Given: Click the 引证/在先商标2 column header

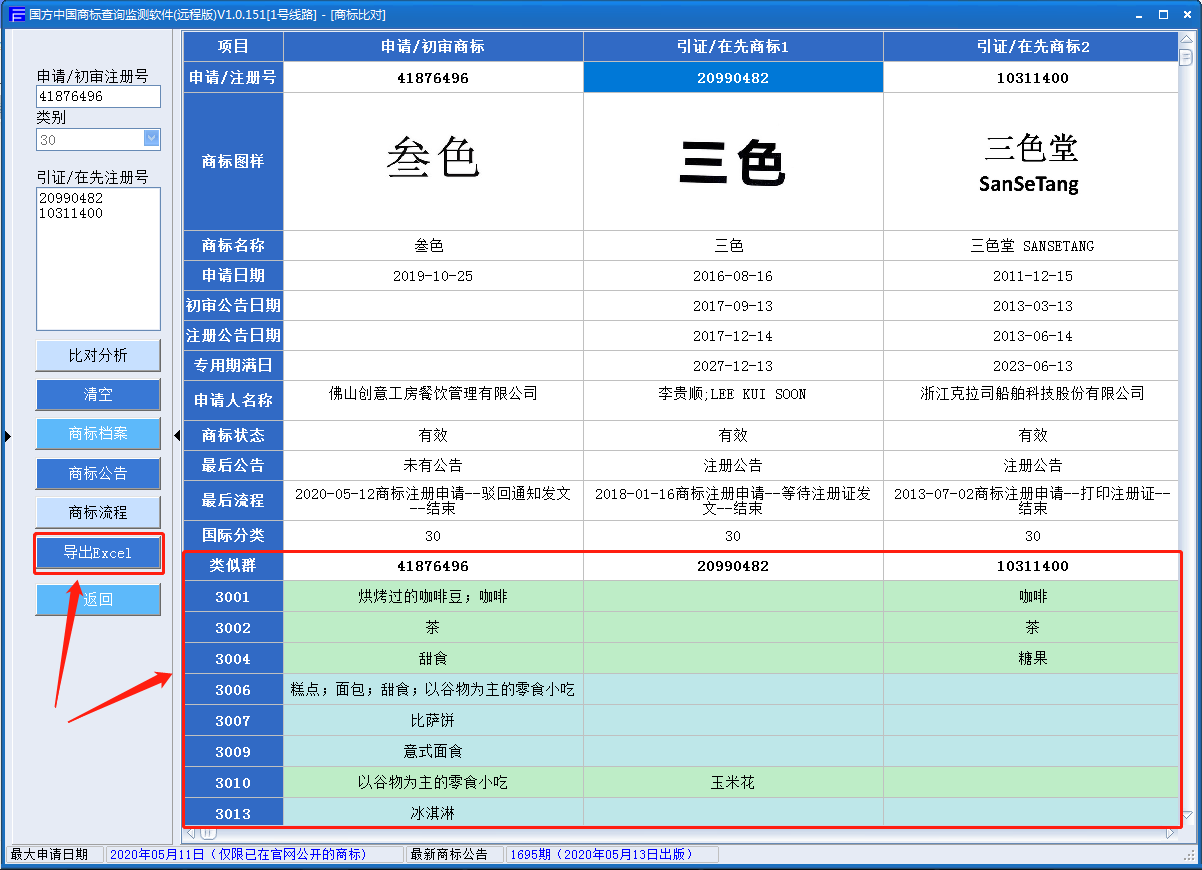Looking at the screenshot, I should pyautogui.click(x=1032, y=46).
